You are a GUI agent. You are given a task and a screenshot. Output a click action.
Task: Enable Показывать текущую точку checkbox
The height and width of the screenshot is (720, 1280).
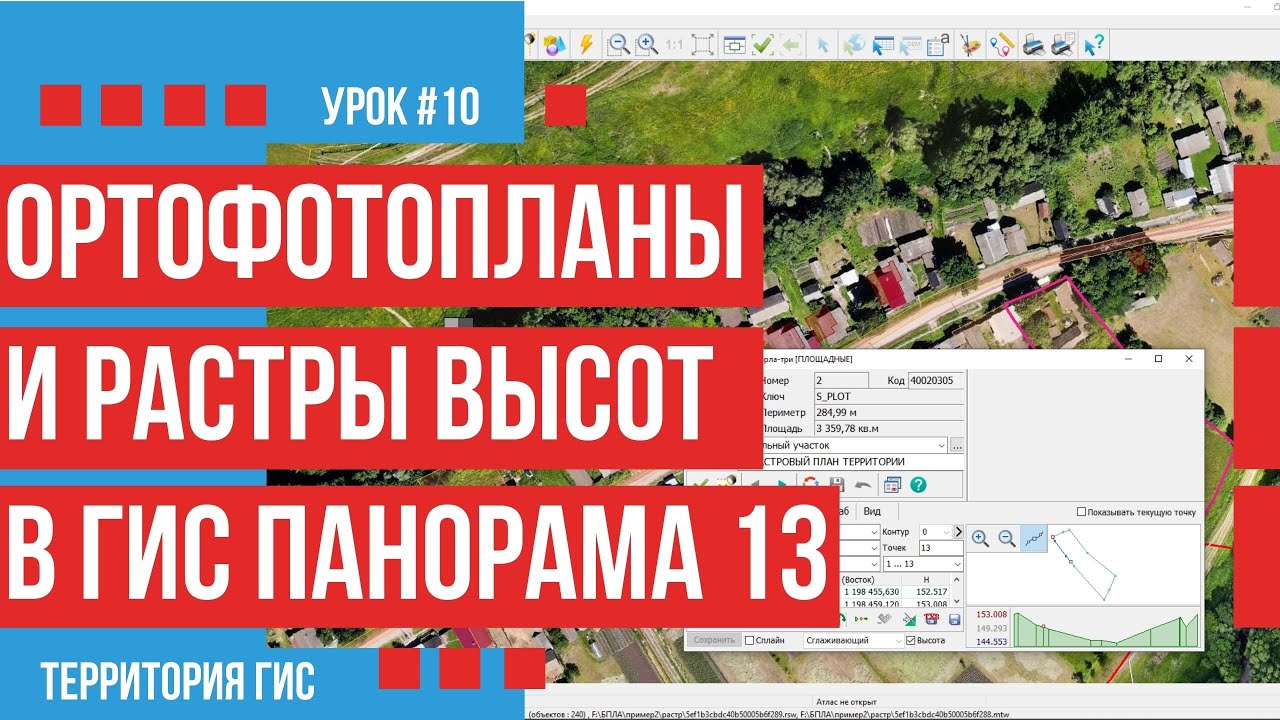pos(1082,512)
